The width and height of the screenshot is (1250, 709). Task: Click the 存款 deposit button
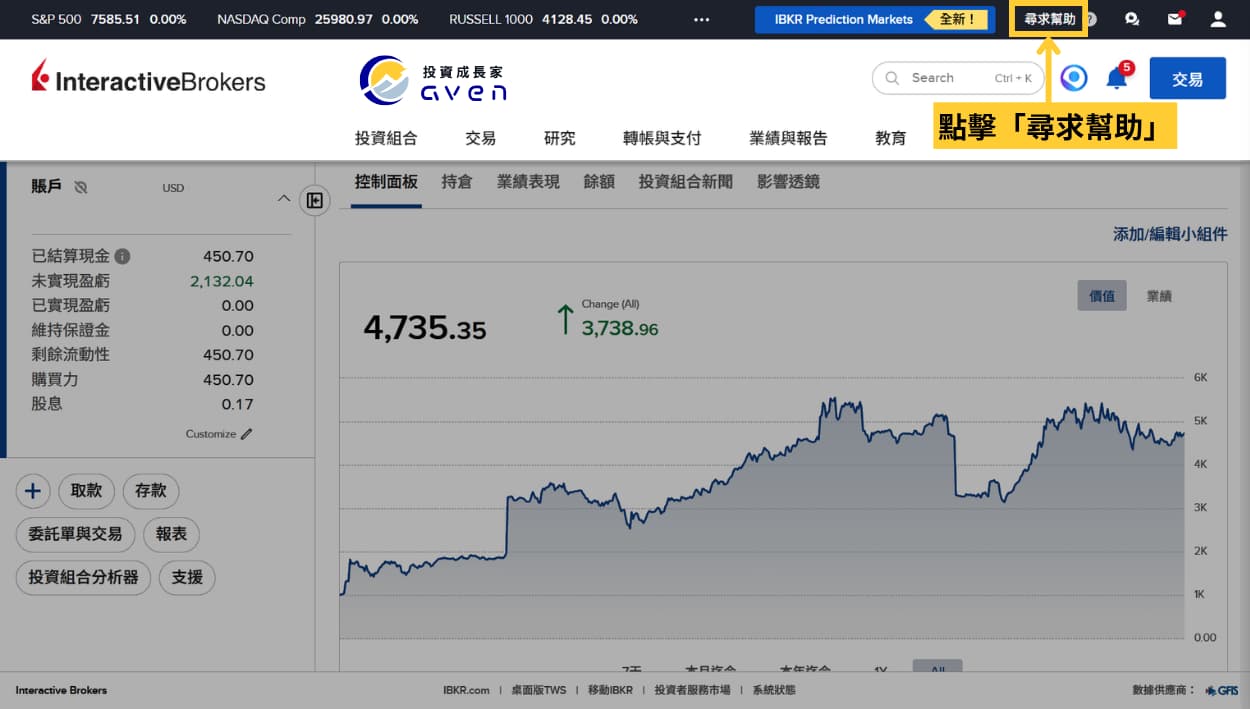[151, 491]
